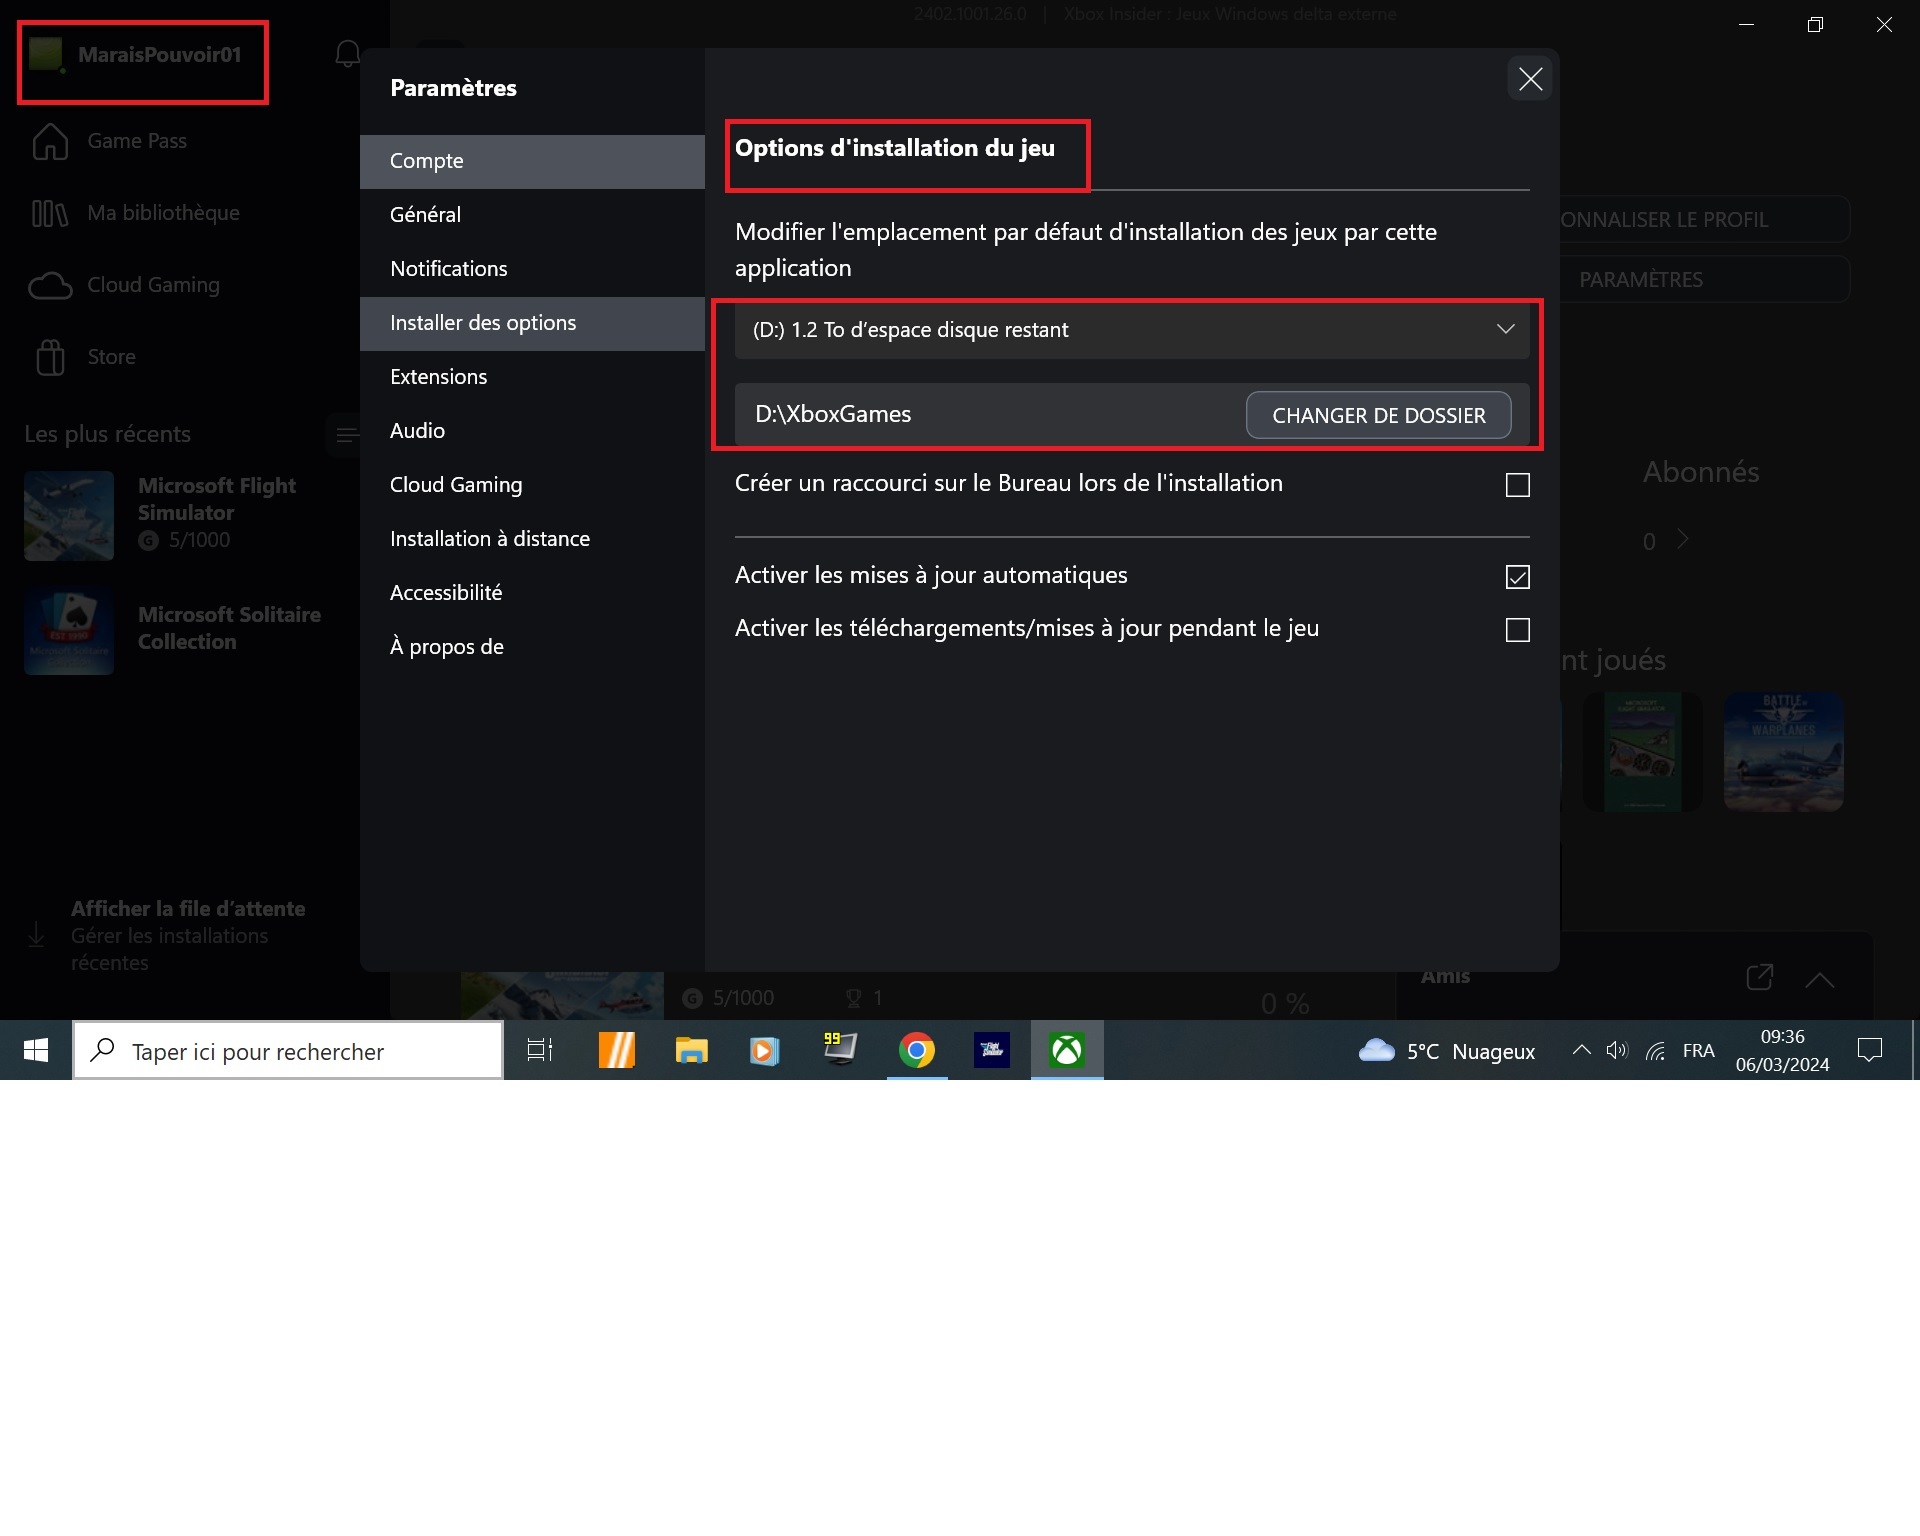Viewport: 1920px width, 1536px height.
Task: Click the download queue arrow icon
Action: pos(37,935)
